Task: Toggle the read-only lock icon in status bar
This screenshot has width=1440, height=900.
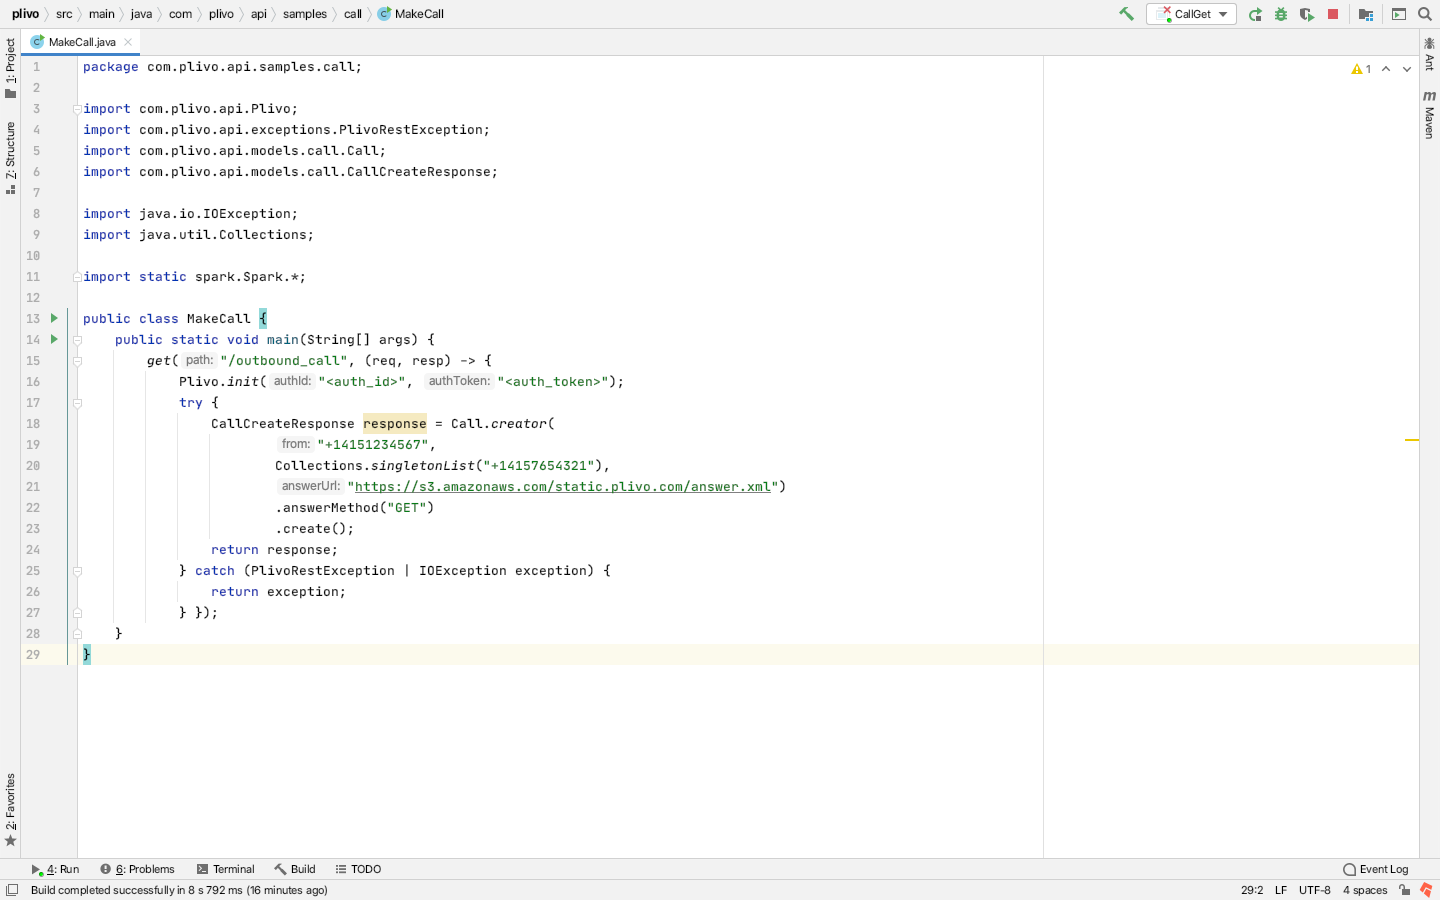Action: [x=1404, y=890]
